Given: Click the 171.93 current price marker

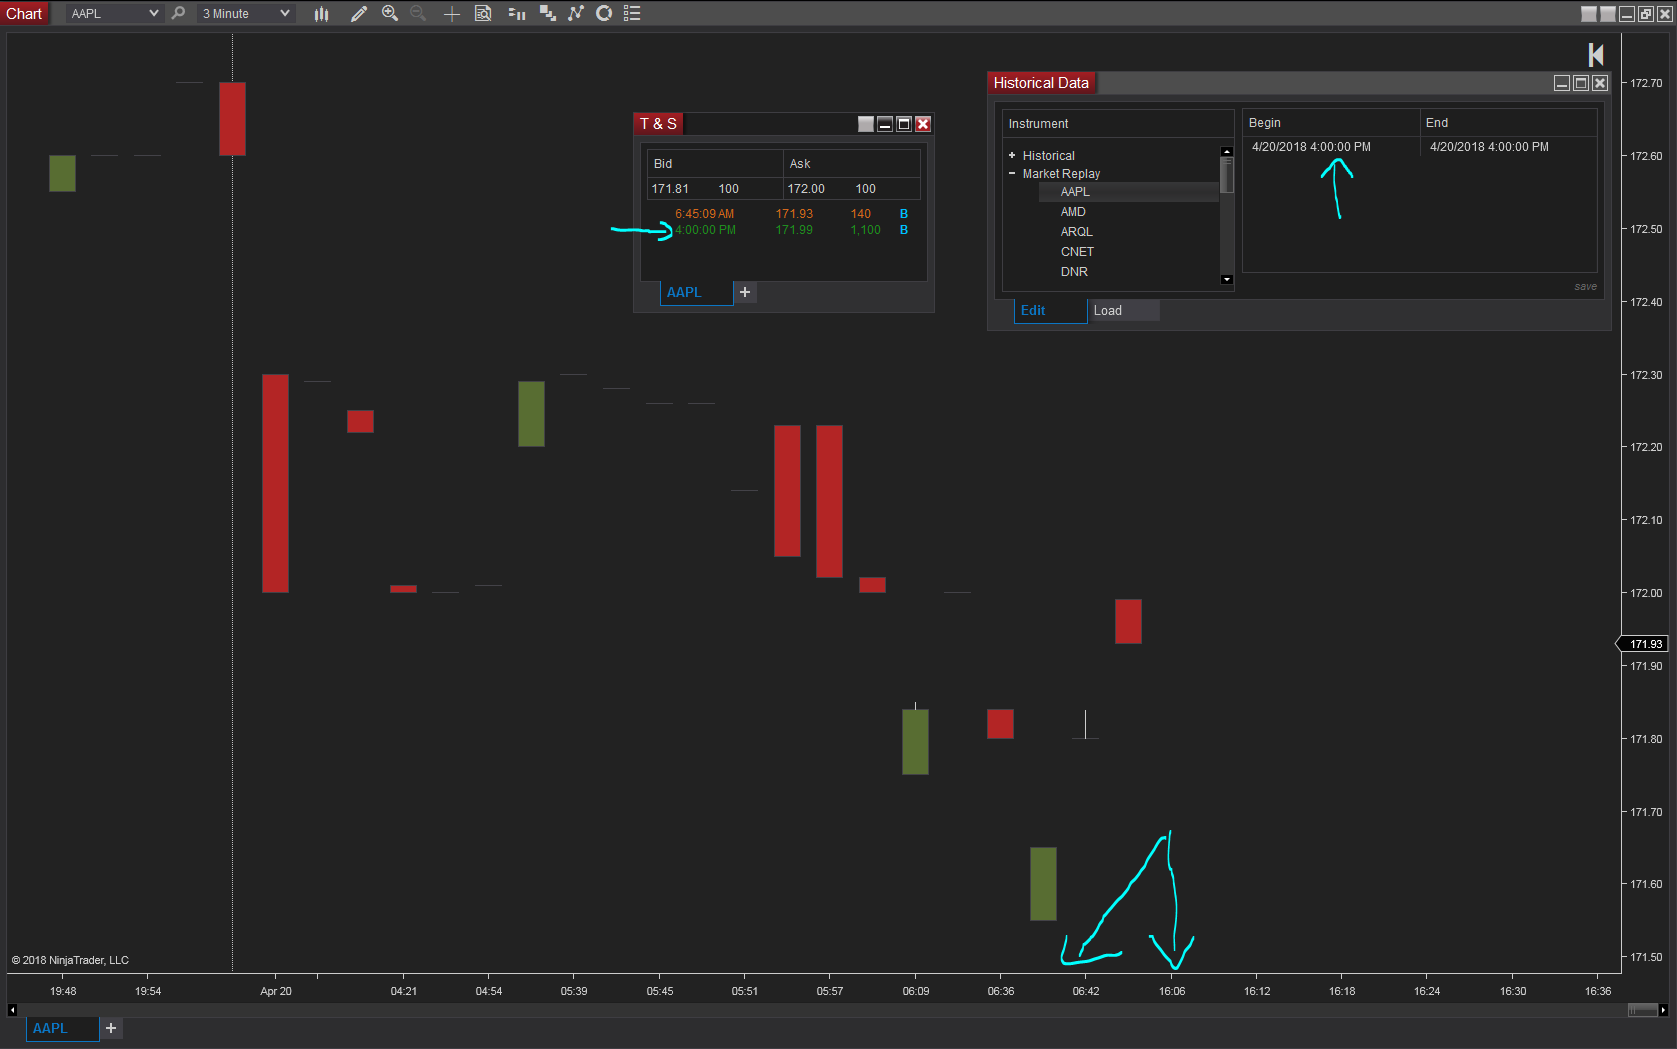Looking at the screenshot, I should [x=1643, y=644].
